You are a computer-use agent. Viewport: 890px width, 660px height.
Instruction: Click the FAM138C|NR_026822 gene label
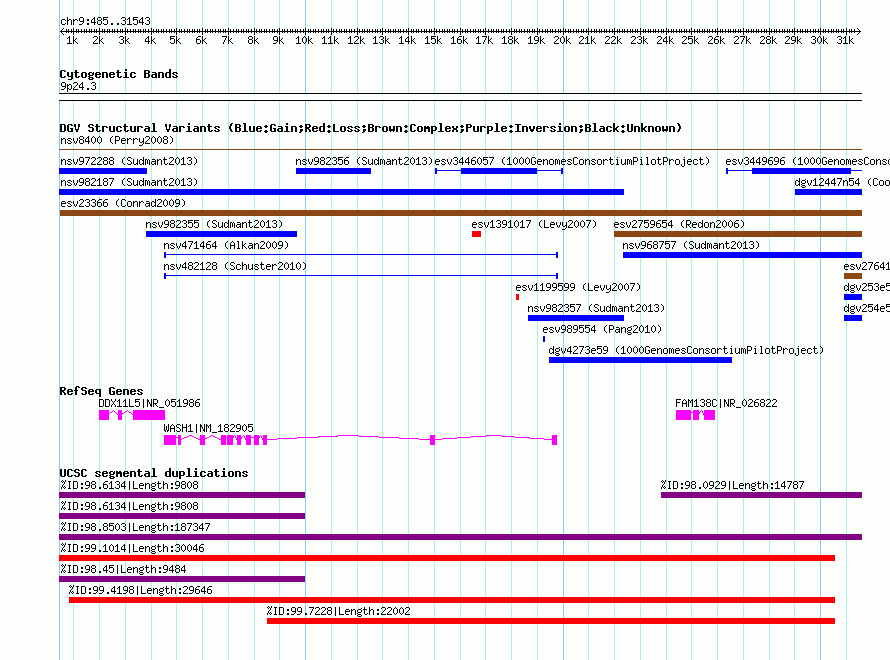726,403
